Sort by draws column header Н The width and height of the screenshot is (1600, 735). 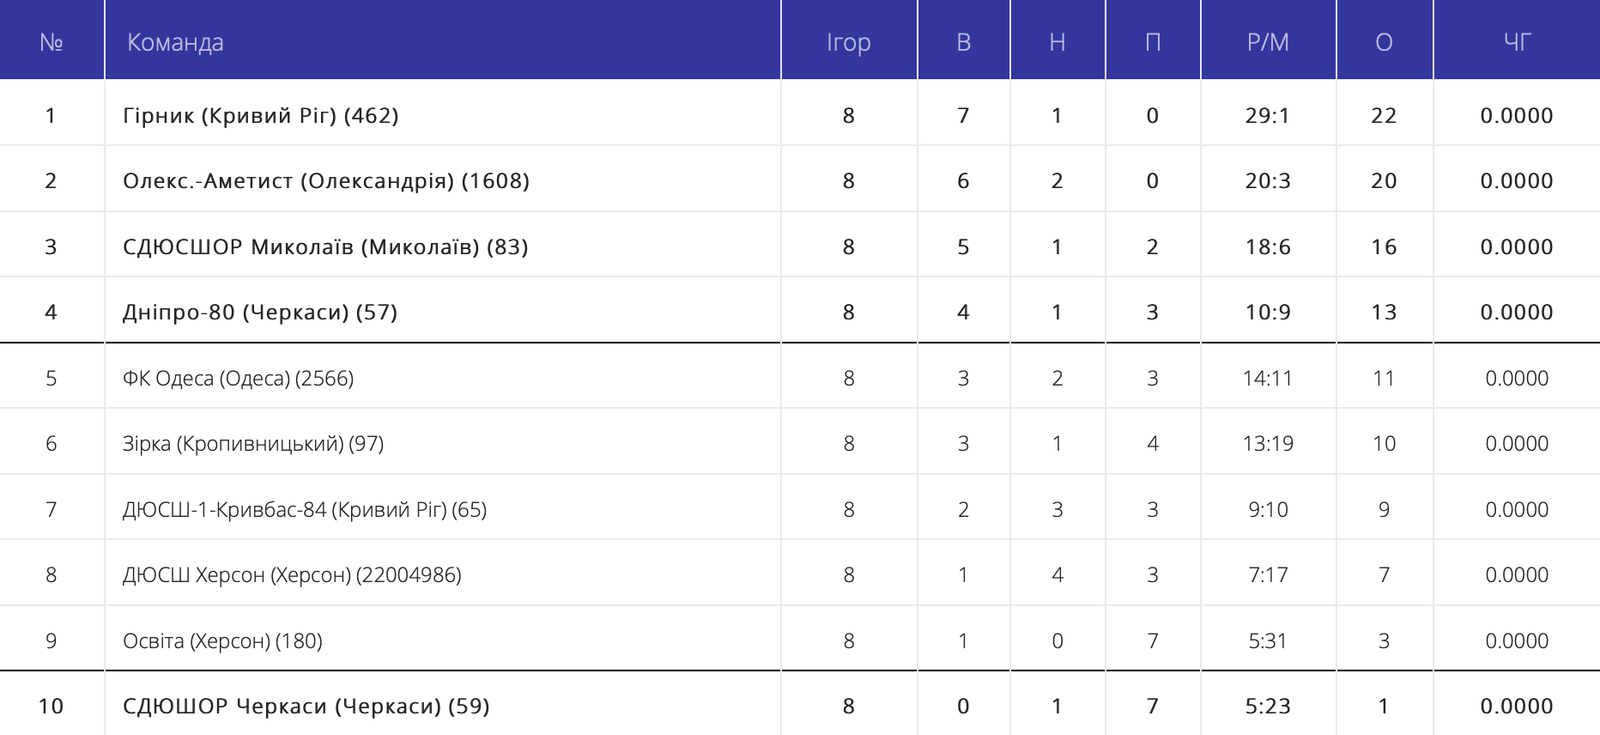tap(1057, 42)
